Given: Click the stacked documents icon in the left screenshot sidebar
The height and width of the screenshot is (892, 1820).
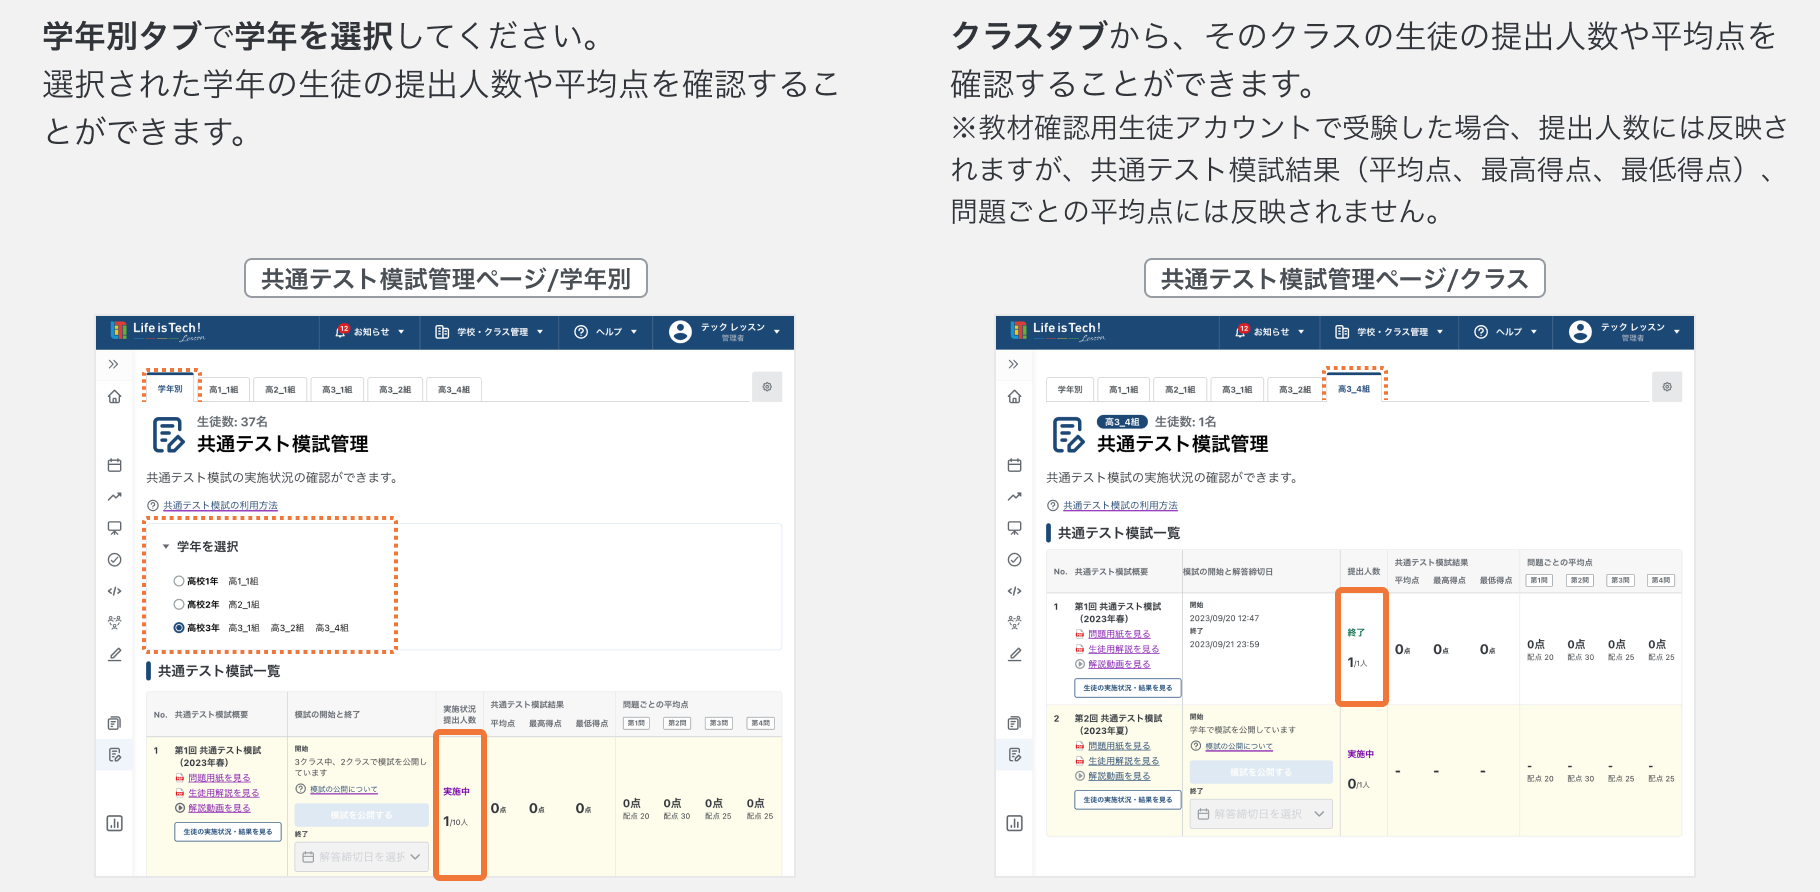Looking at the screenshot, I should coord(114,723).
